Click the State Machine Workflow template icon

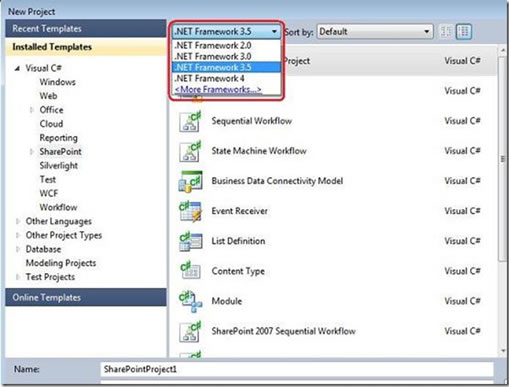pos(190,152)
